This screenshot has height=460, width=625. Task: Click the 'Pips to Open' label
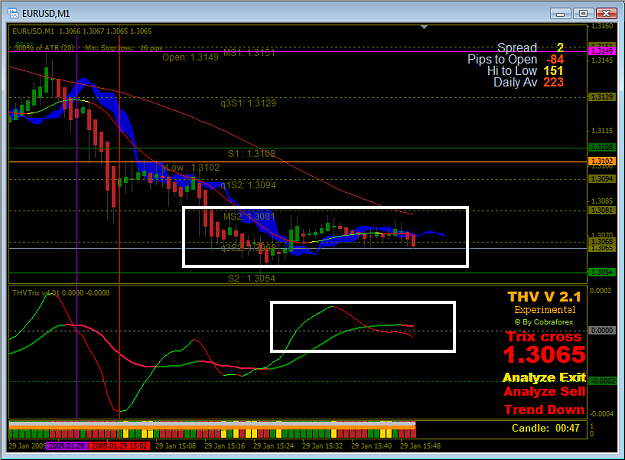click(x=502, y=59)
